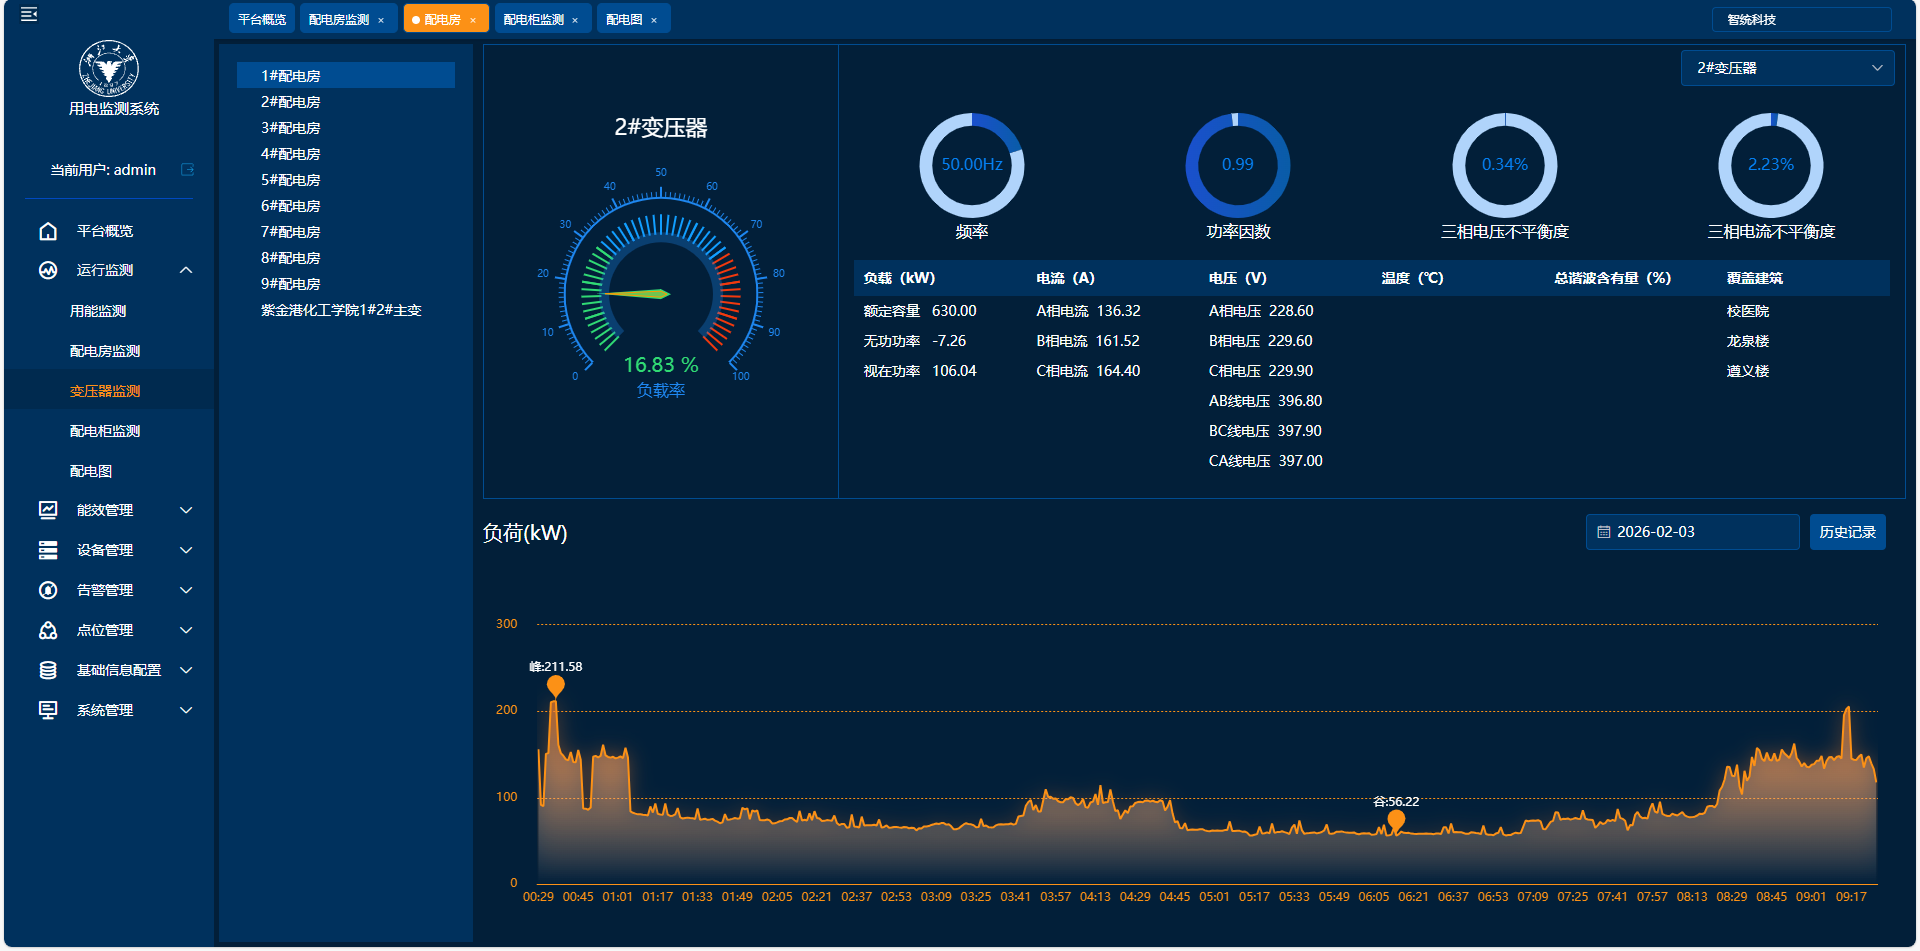This screenshot has height=951, width=1920.
Task: Click the 平台概览 home icon
Action: [48, 231]
